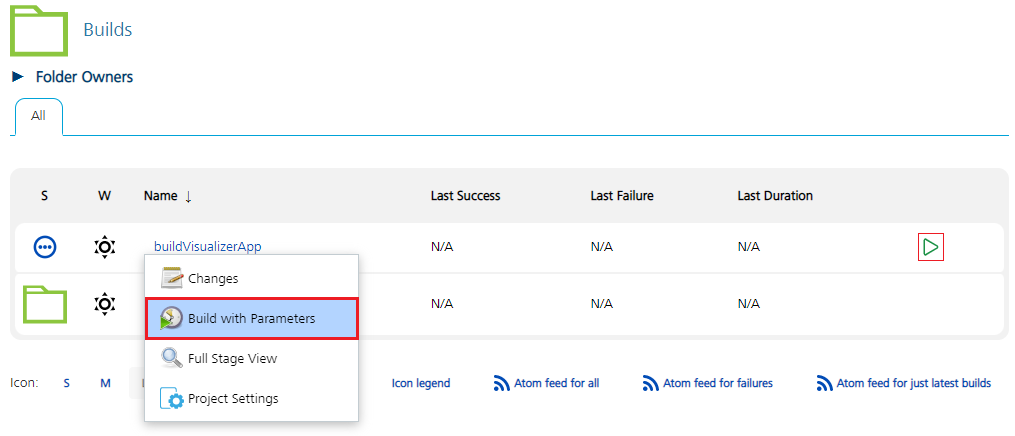The height and width of the screenshot is (436, 1015).
Task: Select Build with Parameters menu item
Action: pyautogui.click(x=251, y=318)
